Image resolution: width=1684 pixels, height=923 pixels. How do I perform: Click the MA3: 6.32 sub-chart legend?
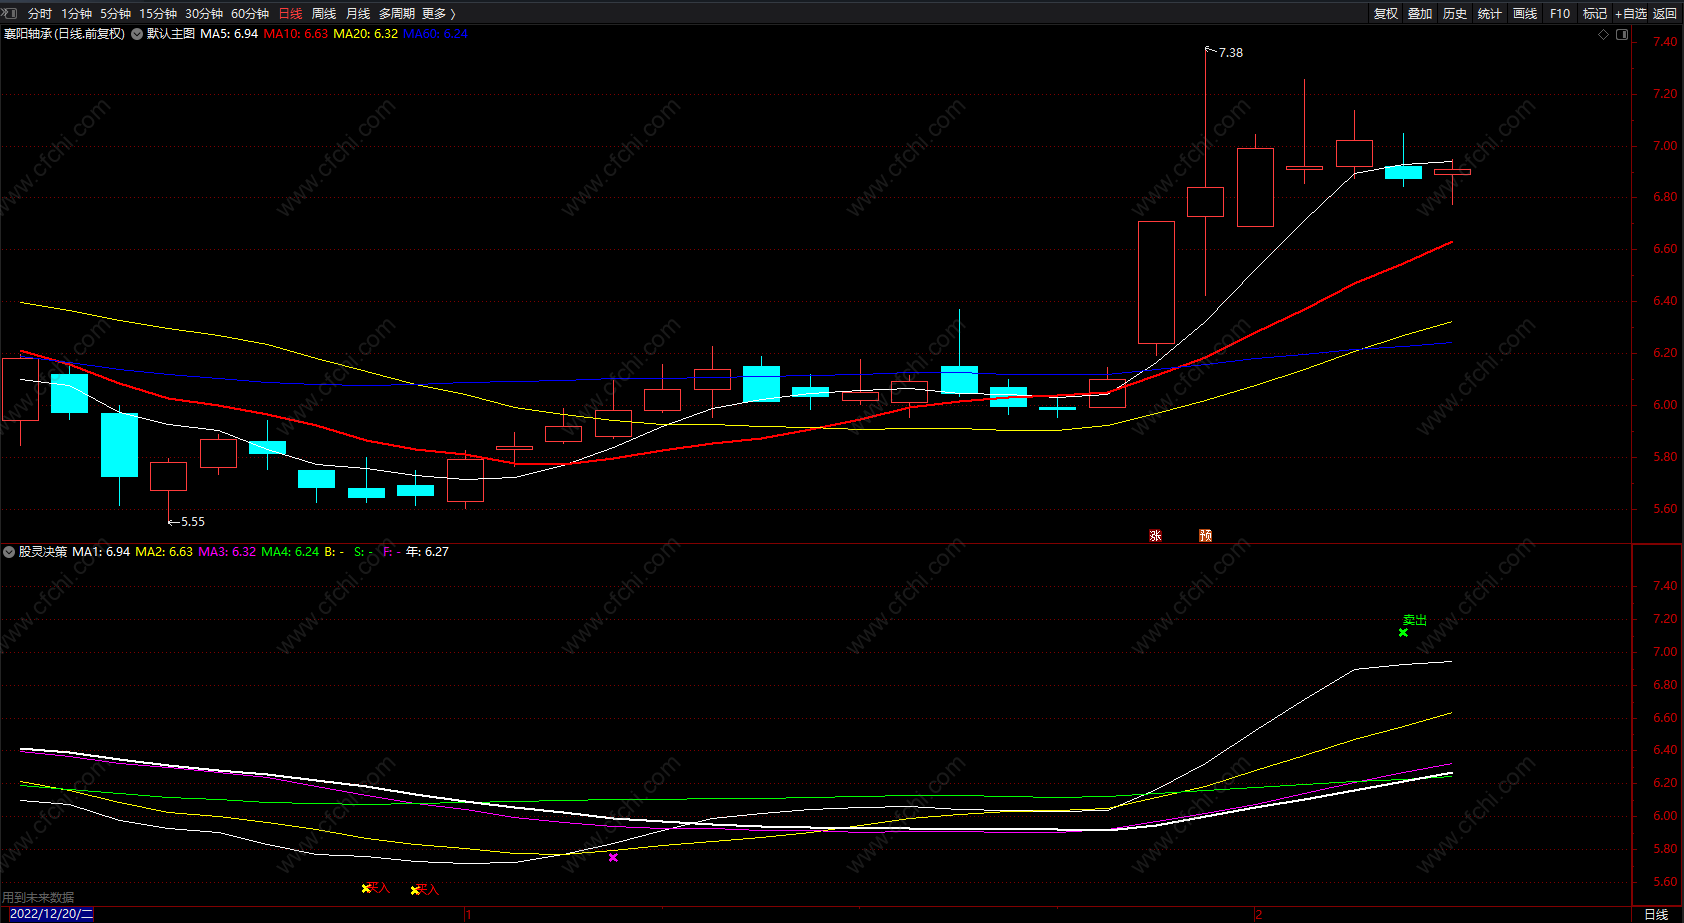point(227,552)
